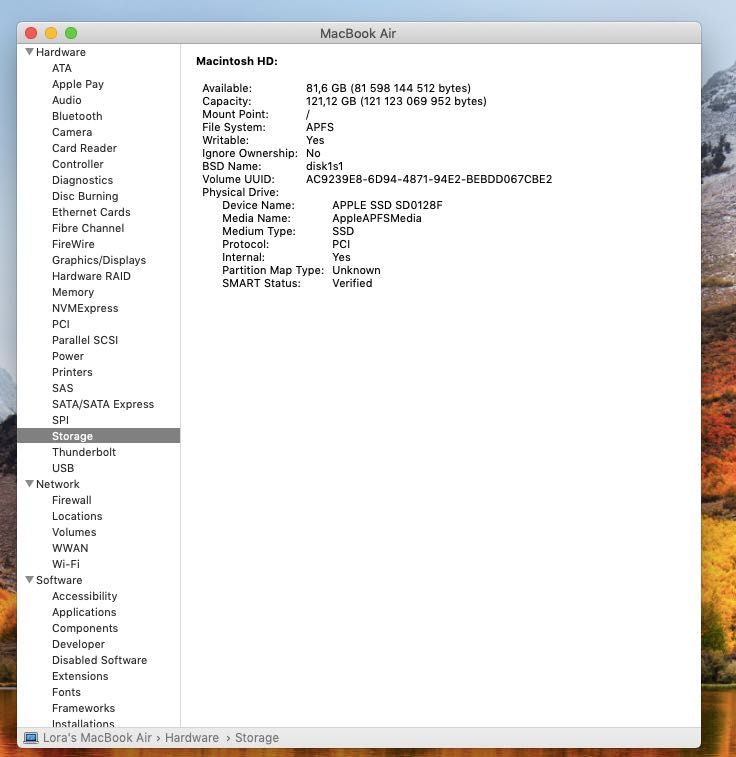Select NVMExpress in the sidebar
This screenshot has height=757, width=736.
tap(85, 308)
